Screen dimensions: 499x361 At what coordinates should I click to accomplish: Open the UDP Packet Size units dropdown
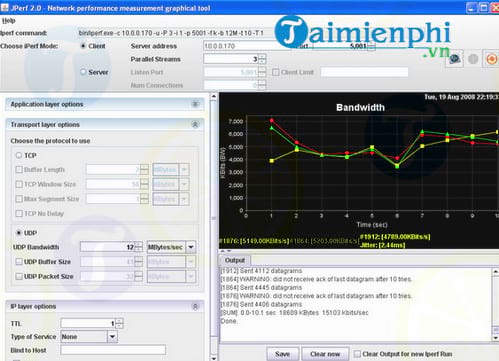[191, 276]
